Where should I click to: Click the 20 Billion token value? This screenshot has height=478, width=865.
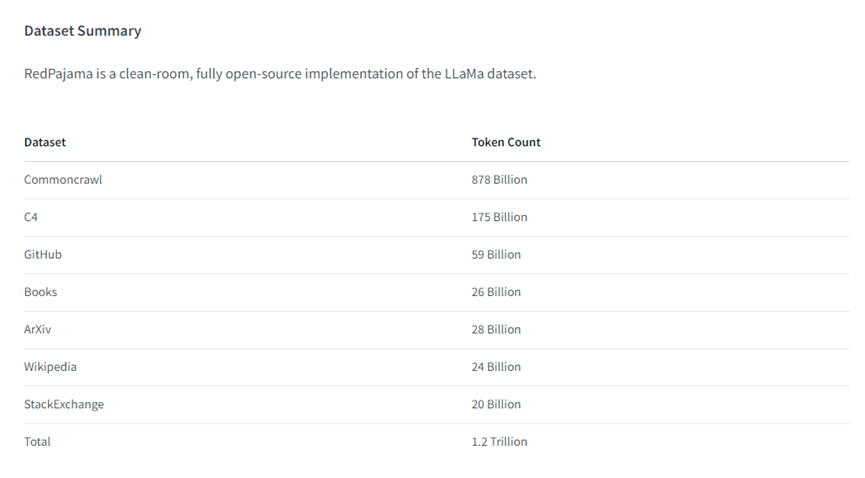click(496, 405)
